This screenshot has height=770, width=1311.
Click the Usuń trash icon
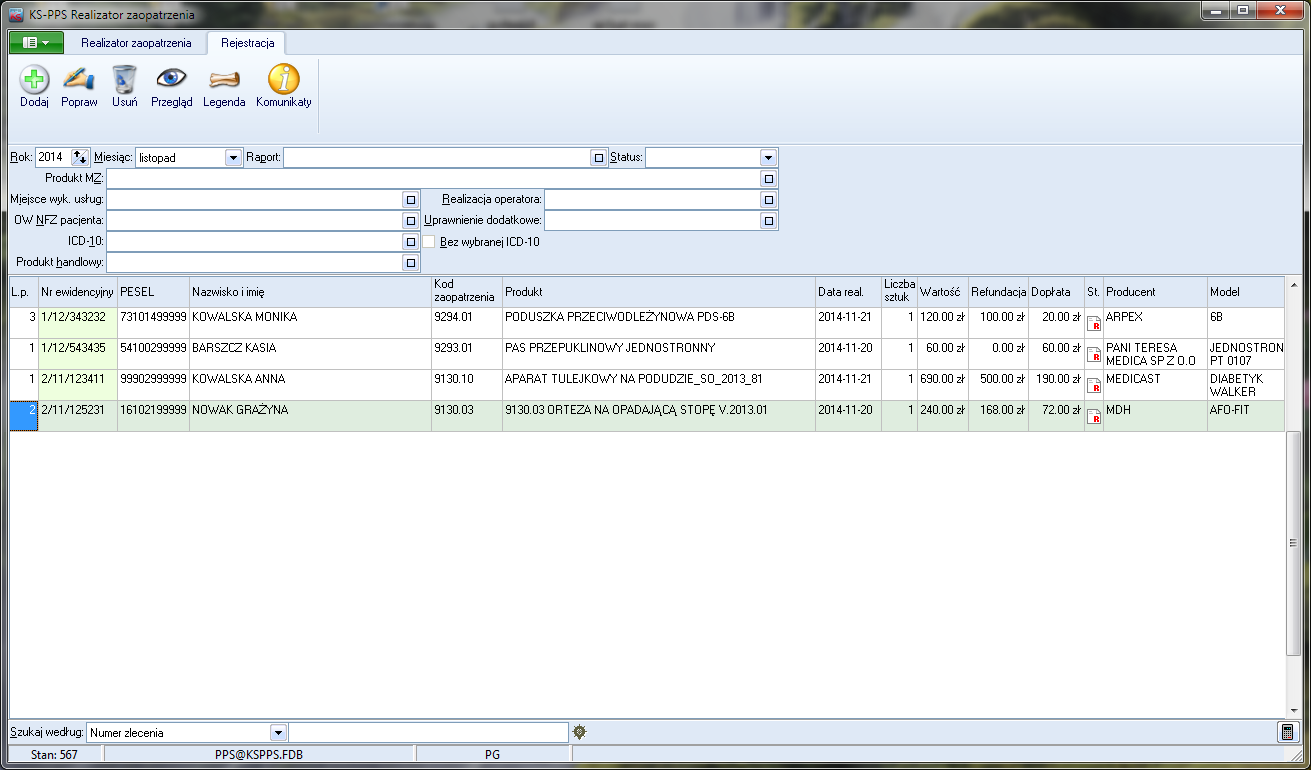pos(125,80)
